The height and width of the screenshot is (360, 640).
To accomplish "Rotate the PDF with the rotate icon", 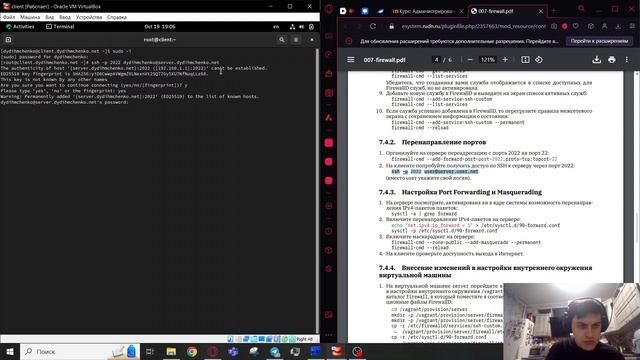I will pyautogui.click(x=539, y=60).
